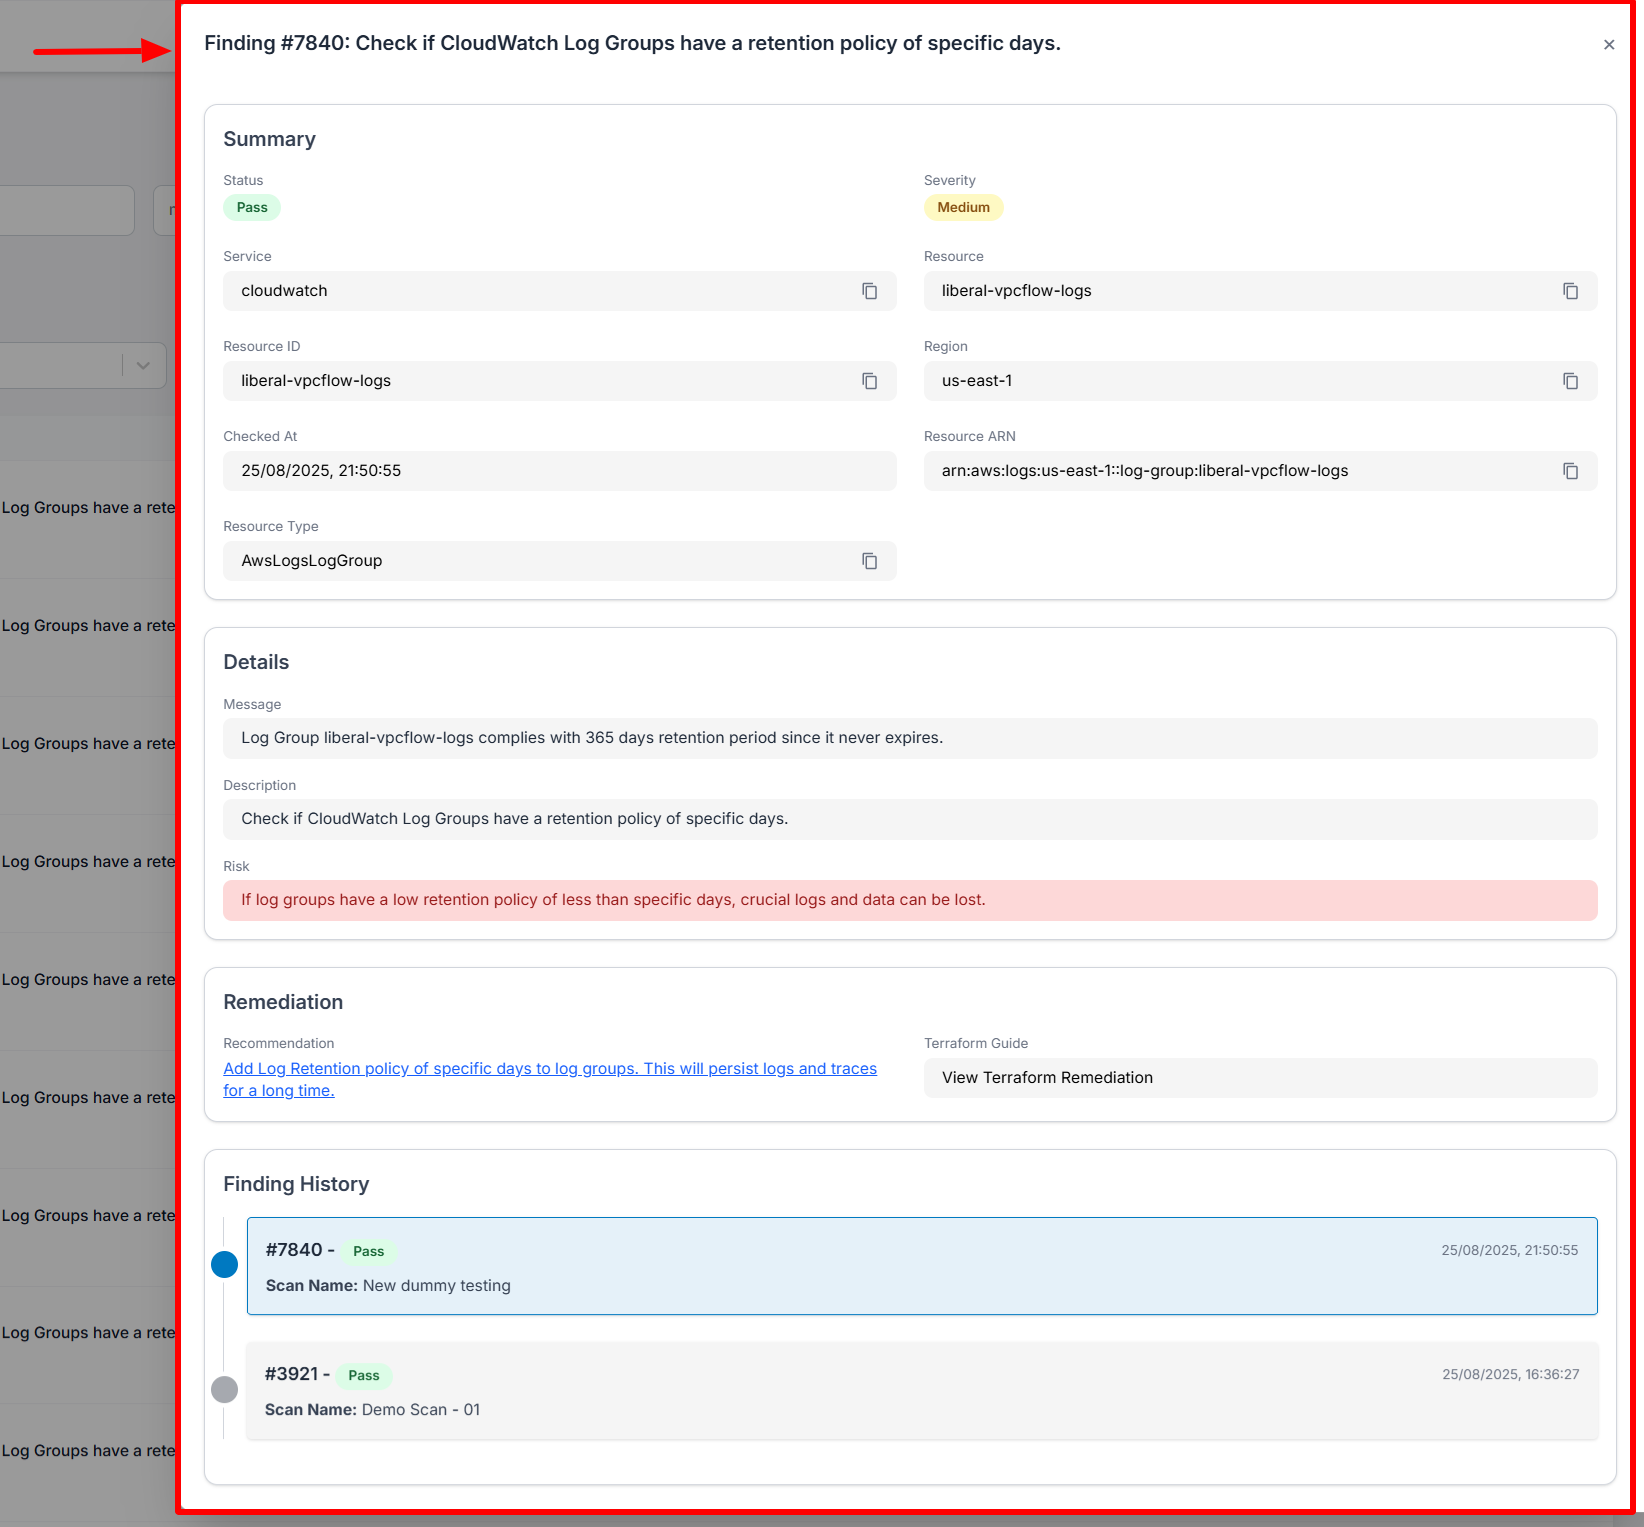Copy the Resource Type AwsLogsLogGroup
Image resolution: width=1644 pixels, height=1527 pixels.
869,561
